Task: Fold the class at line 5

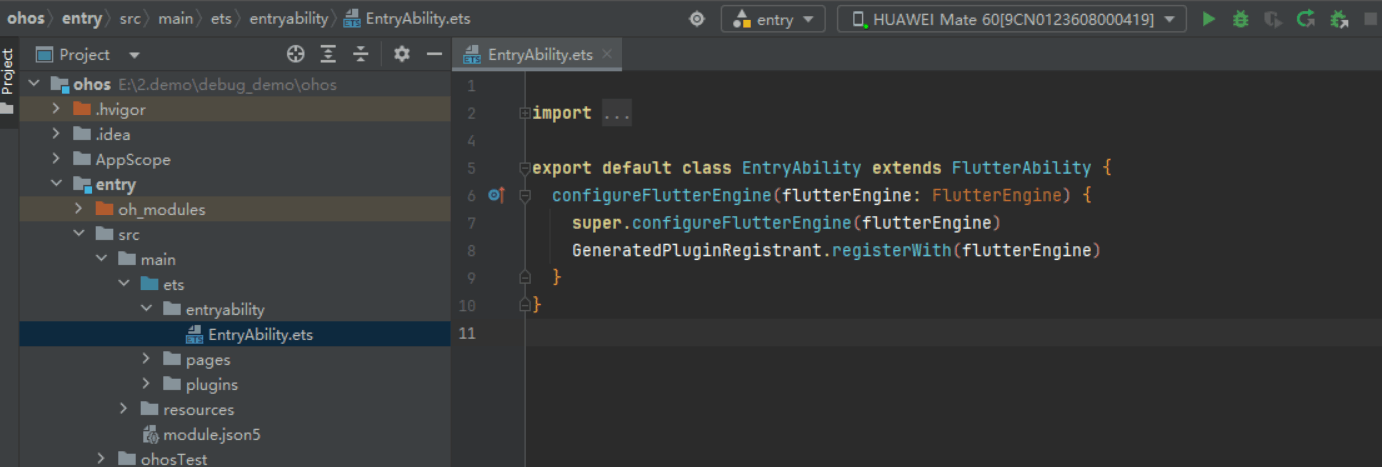Action: click(524, 168)
